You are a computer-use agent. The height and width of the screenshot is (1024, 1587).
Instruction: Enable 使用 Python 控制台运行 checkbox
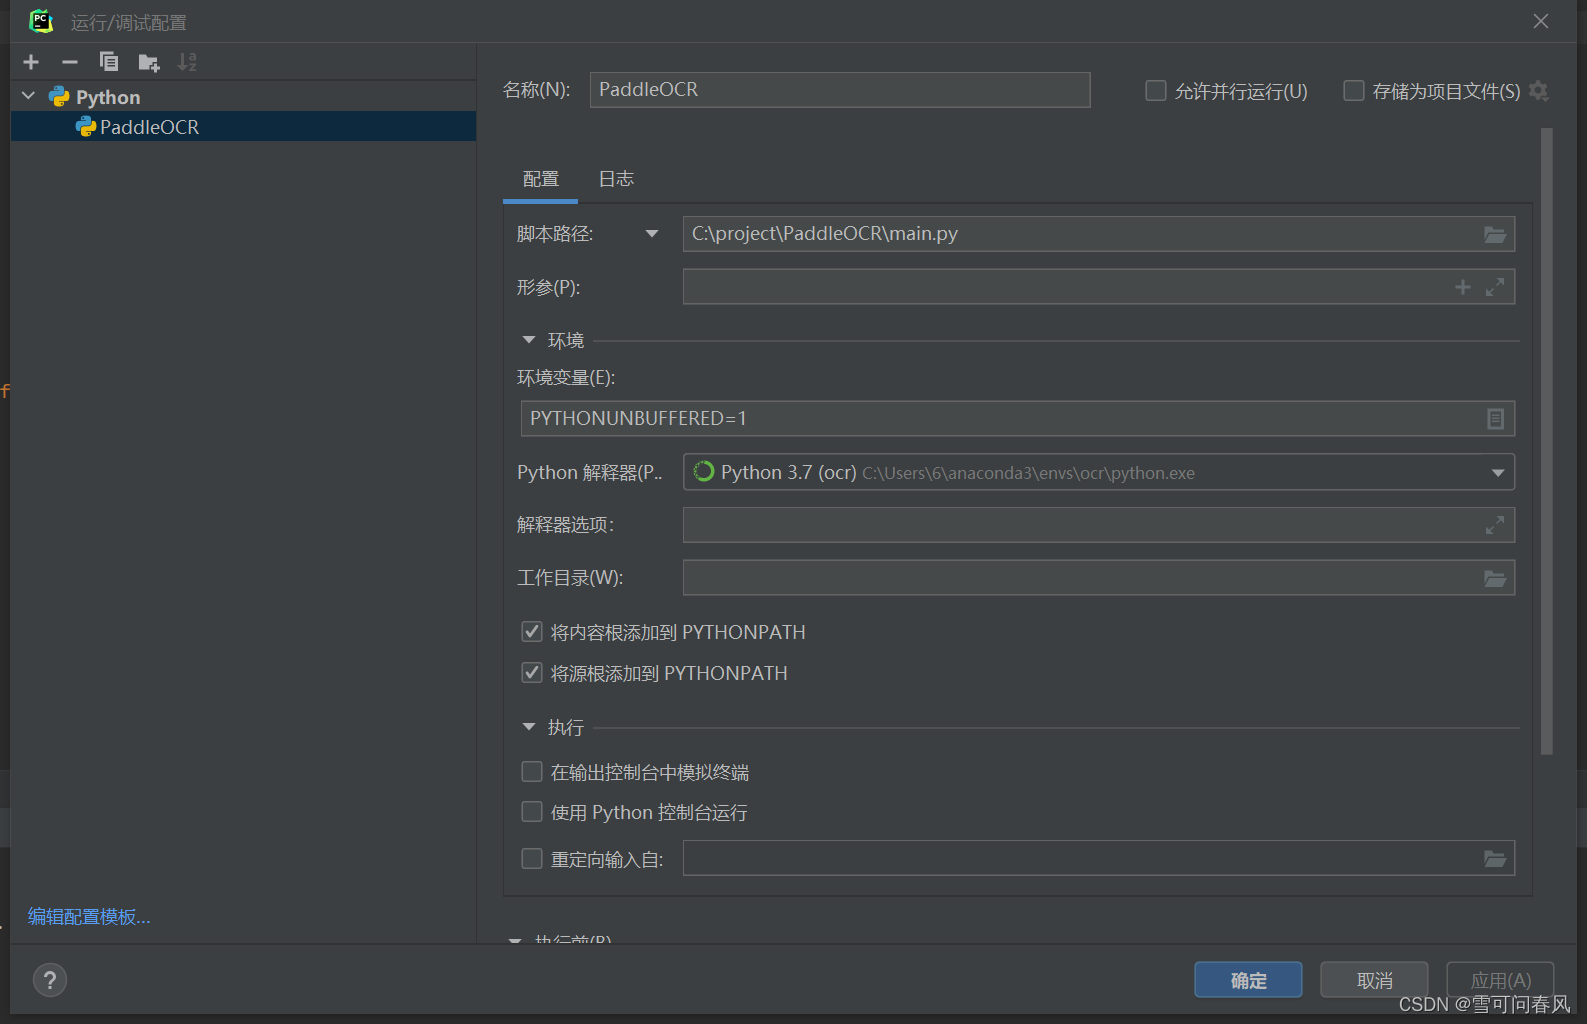point(532,812)
